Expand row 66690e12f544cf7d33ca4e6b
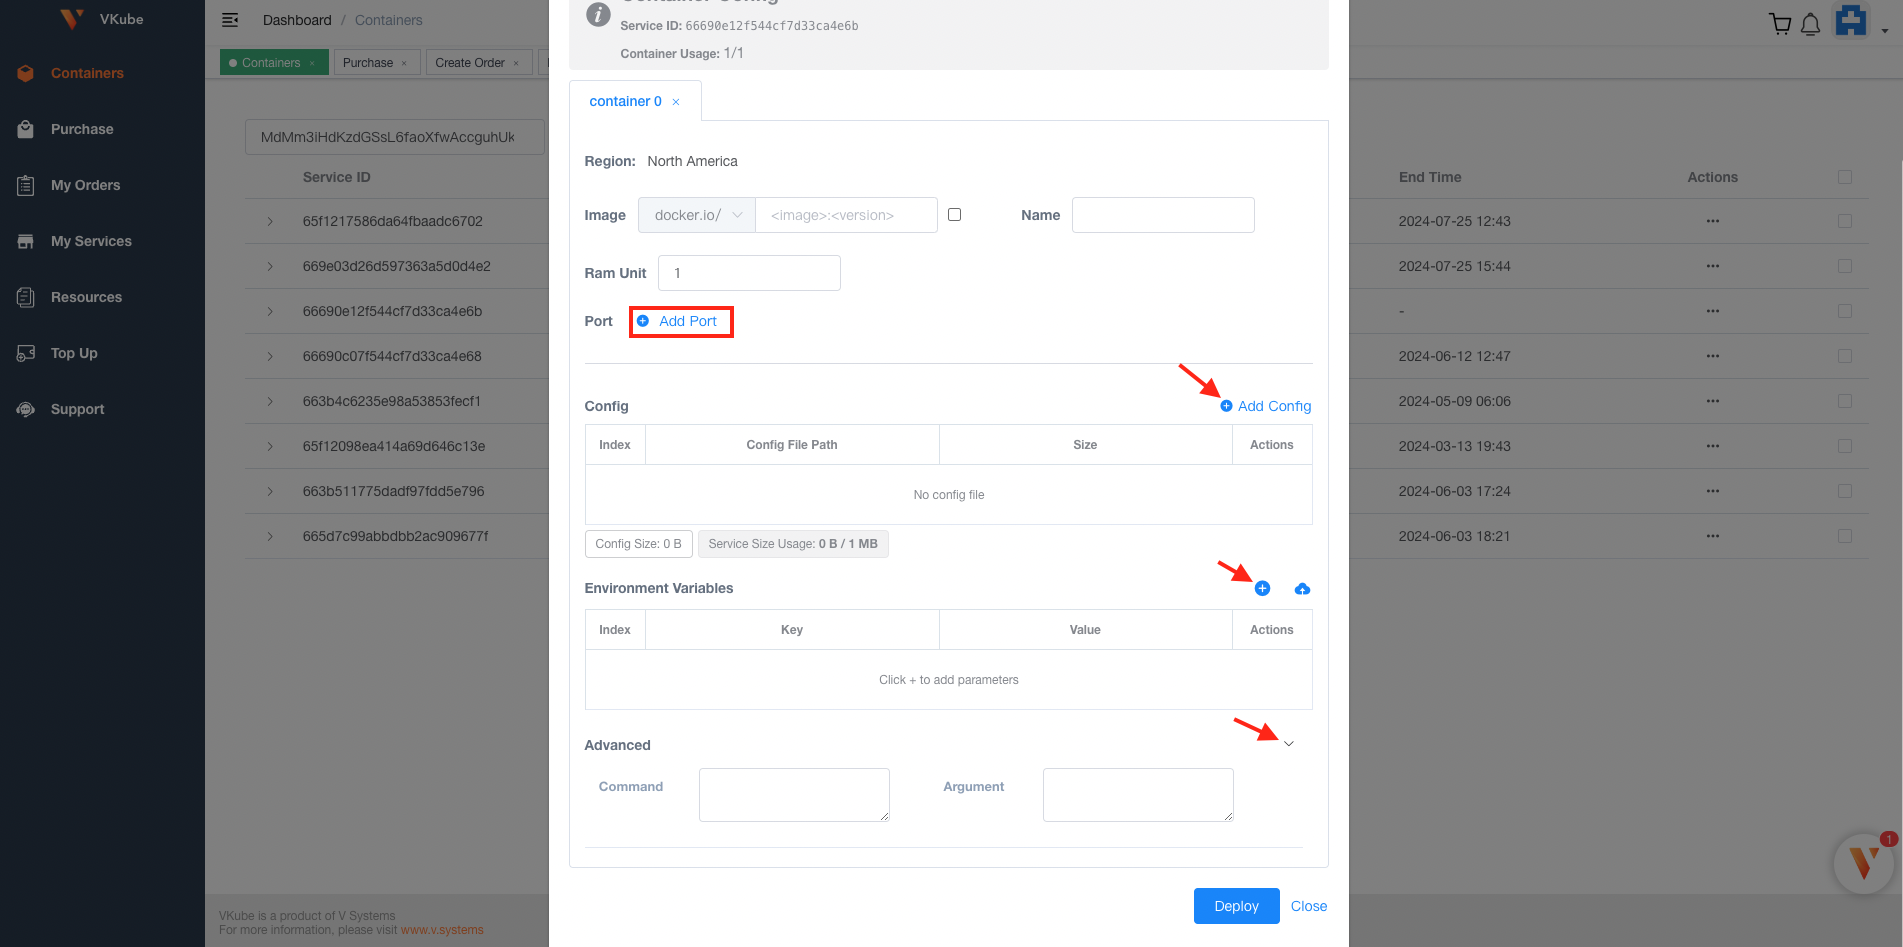 click(x=270, y=311)
